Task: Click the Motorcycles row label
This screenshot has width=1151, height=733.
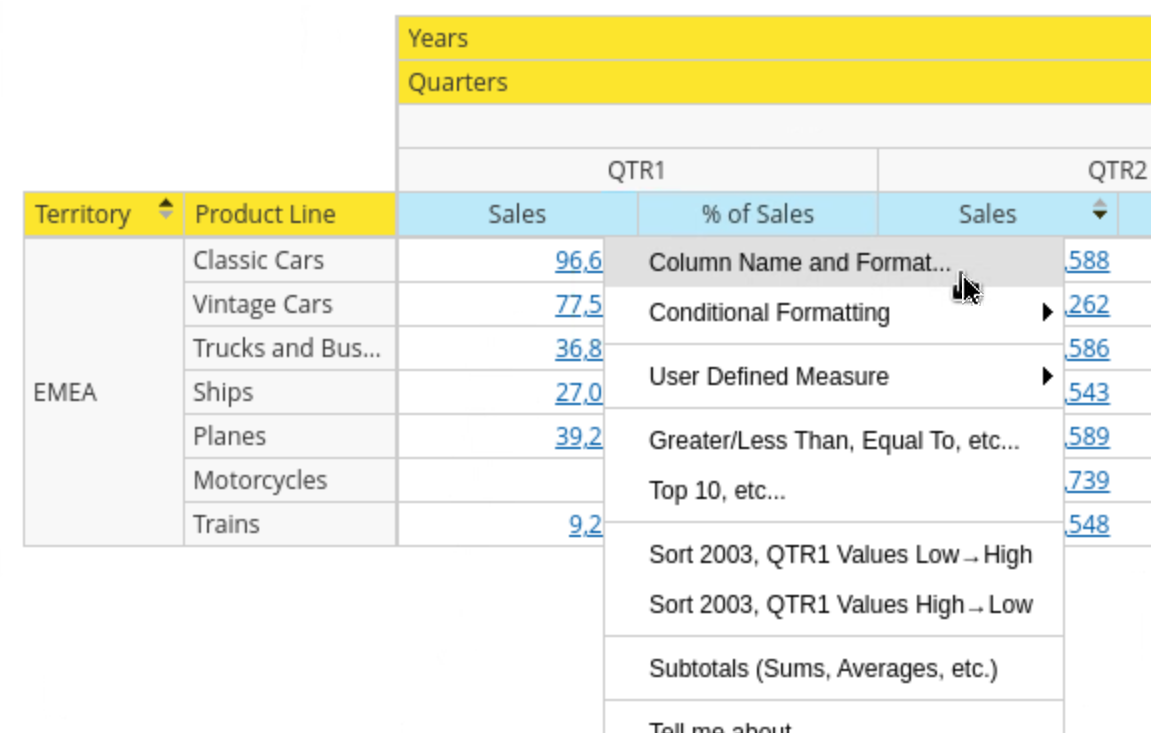Action: pyautogui.click(x=260, y=481)
